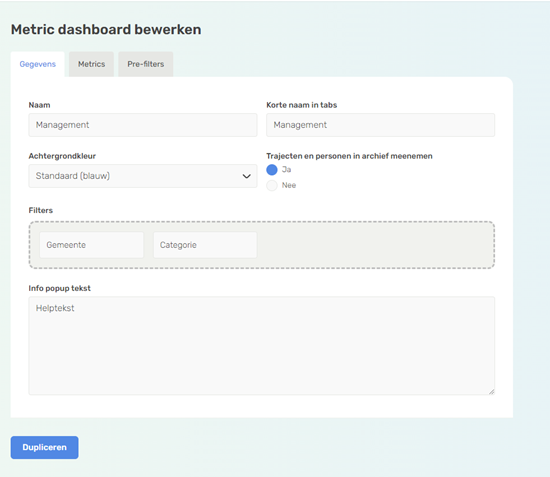Click the Trajecten en personen in archief label
The width and height of the screenshot is (550, 477).
349,156
